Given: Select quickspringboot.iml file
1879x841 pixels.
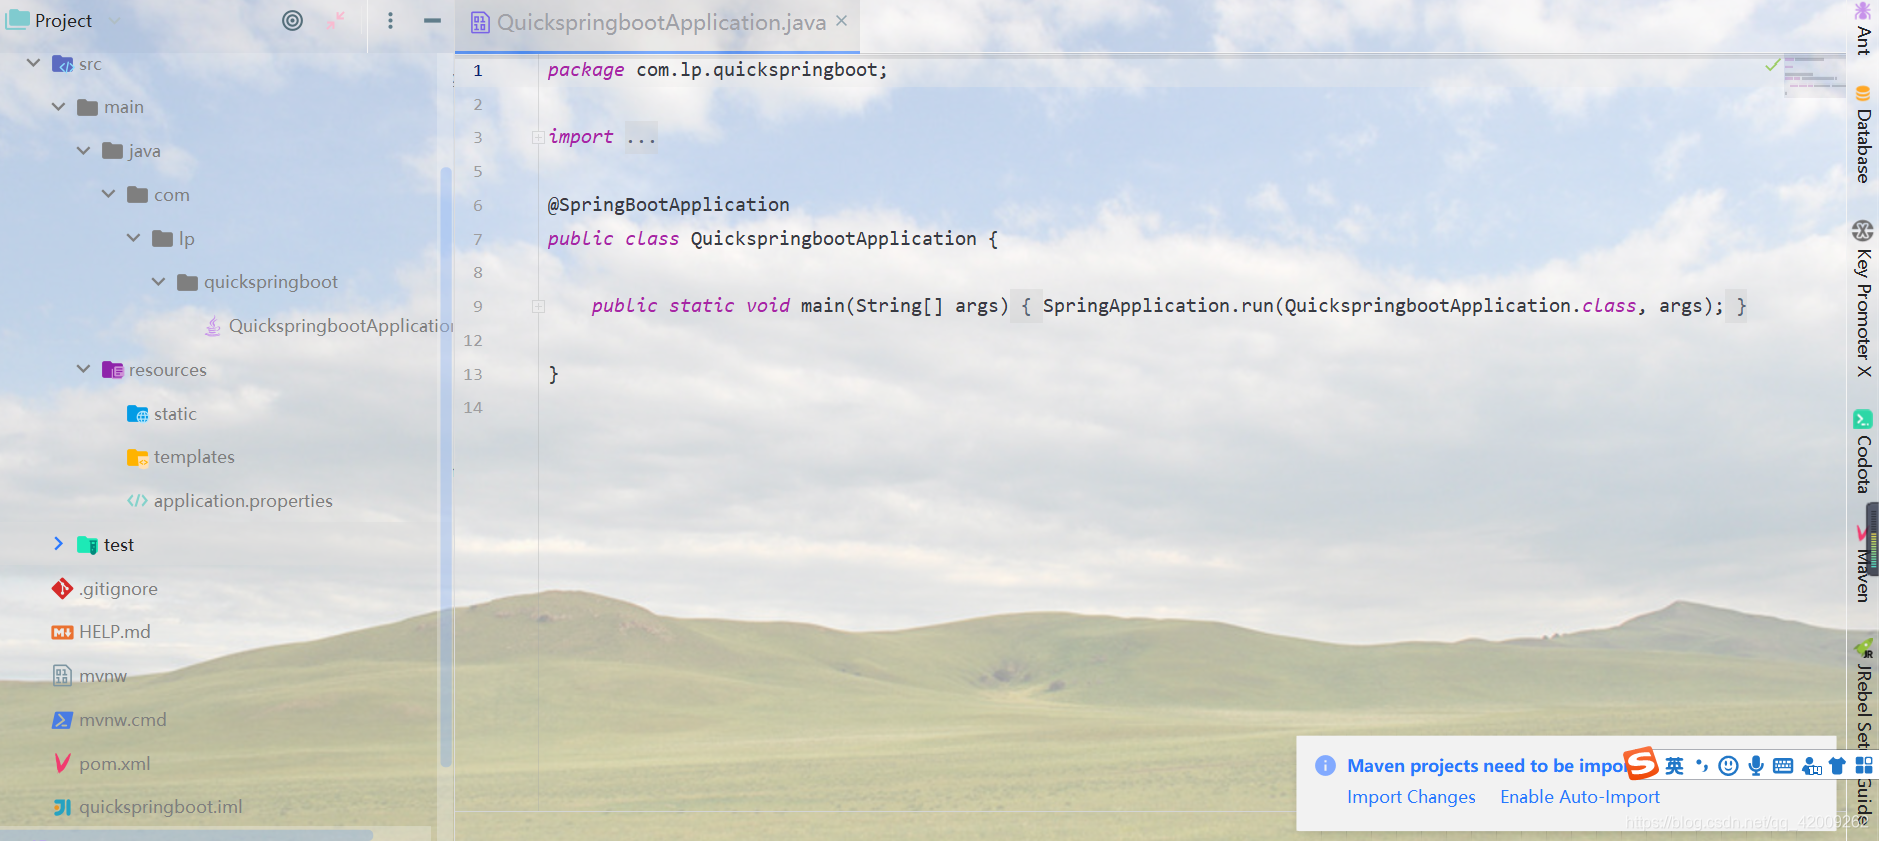Looking at the screenshot, I should click(x=147, y=807).
